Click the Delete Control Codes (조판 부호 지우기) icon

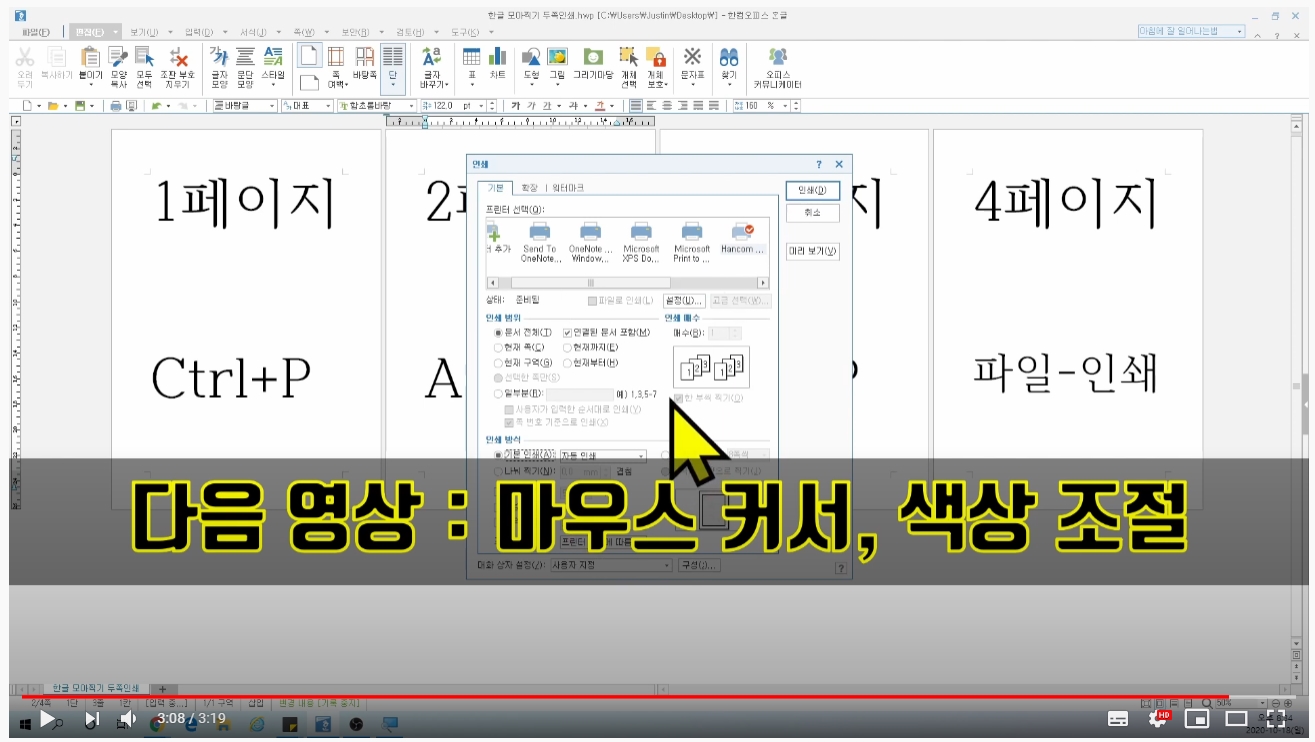coord(178,57)
